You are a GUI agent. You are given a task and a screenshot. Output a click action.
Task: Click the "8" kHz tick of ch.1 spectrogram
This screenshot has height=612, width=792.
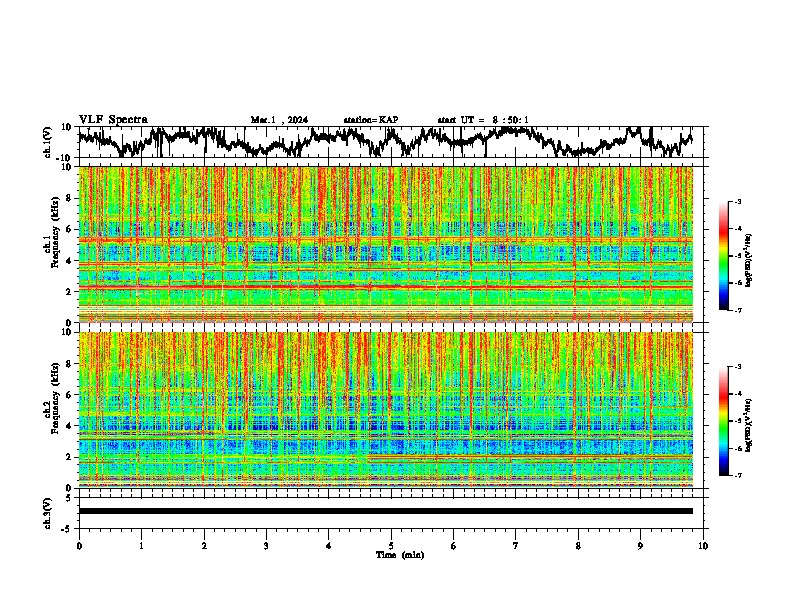pyautogui.click(x=70, y=198)
